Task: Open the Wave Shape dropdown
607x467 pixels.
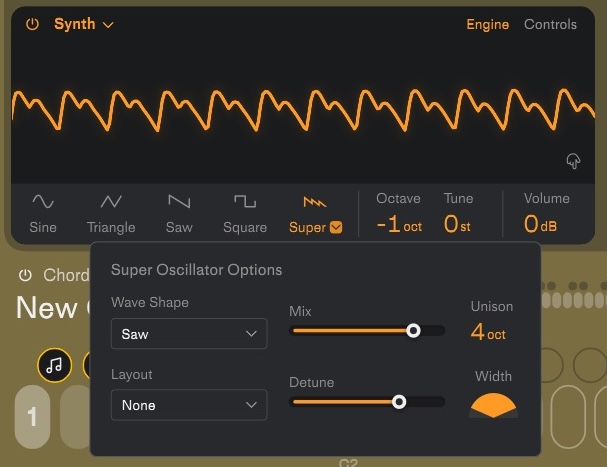Action: pos(189,334)
